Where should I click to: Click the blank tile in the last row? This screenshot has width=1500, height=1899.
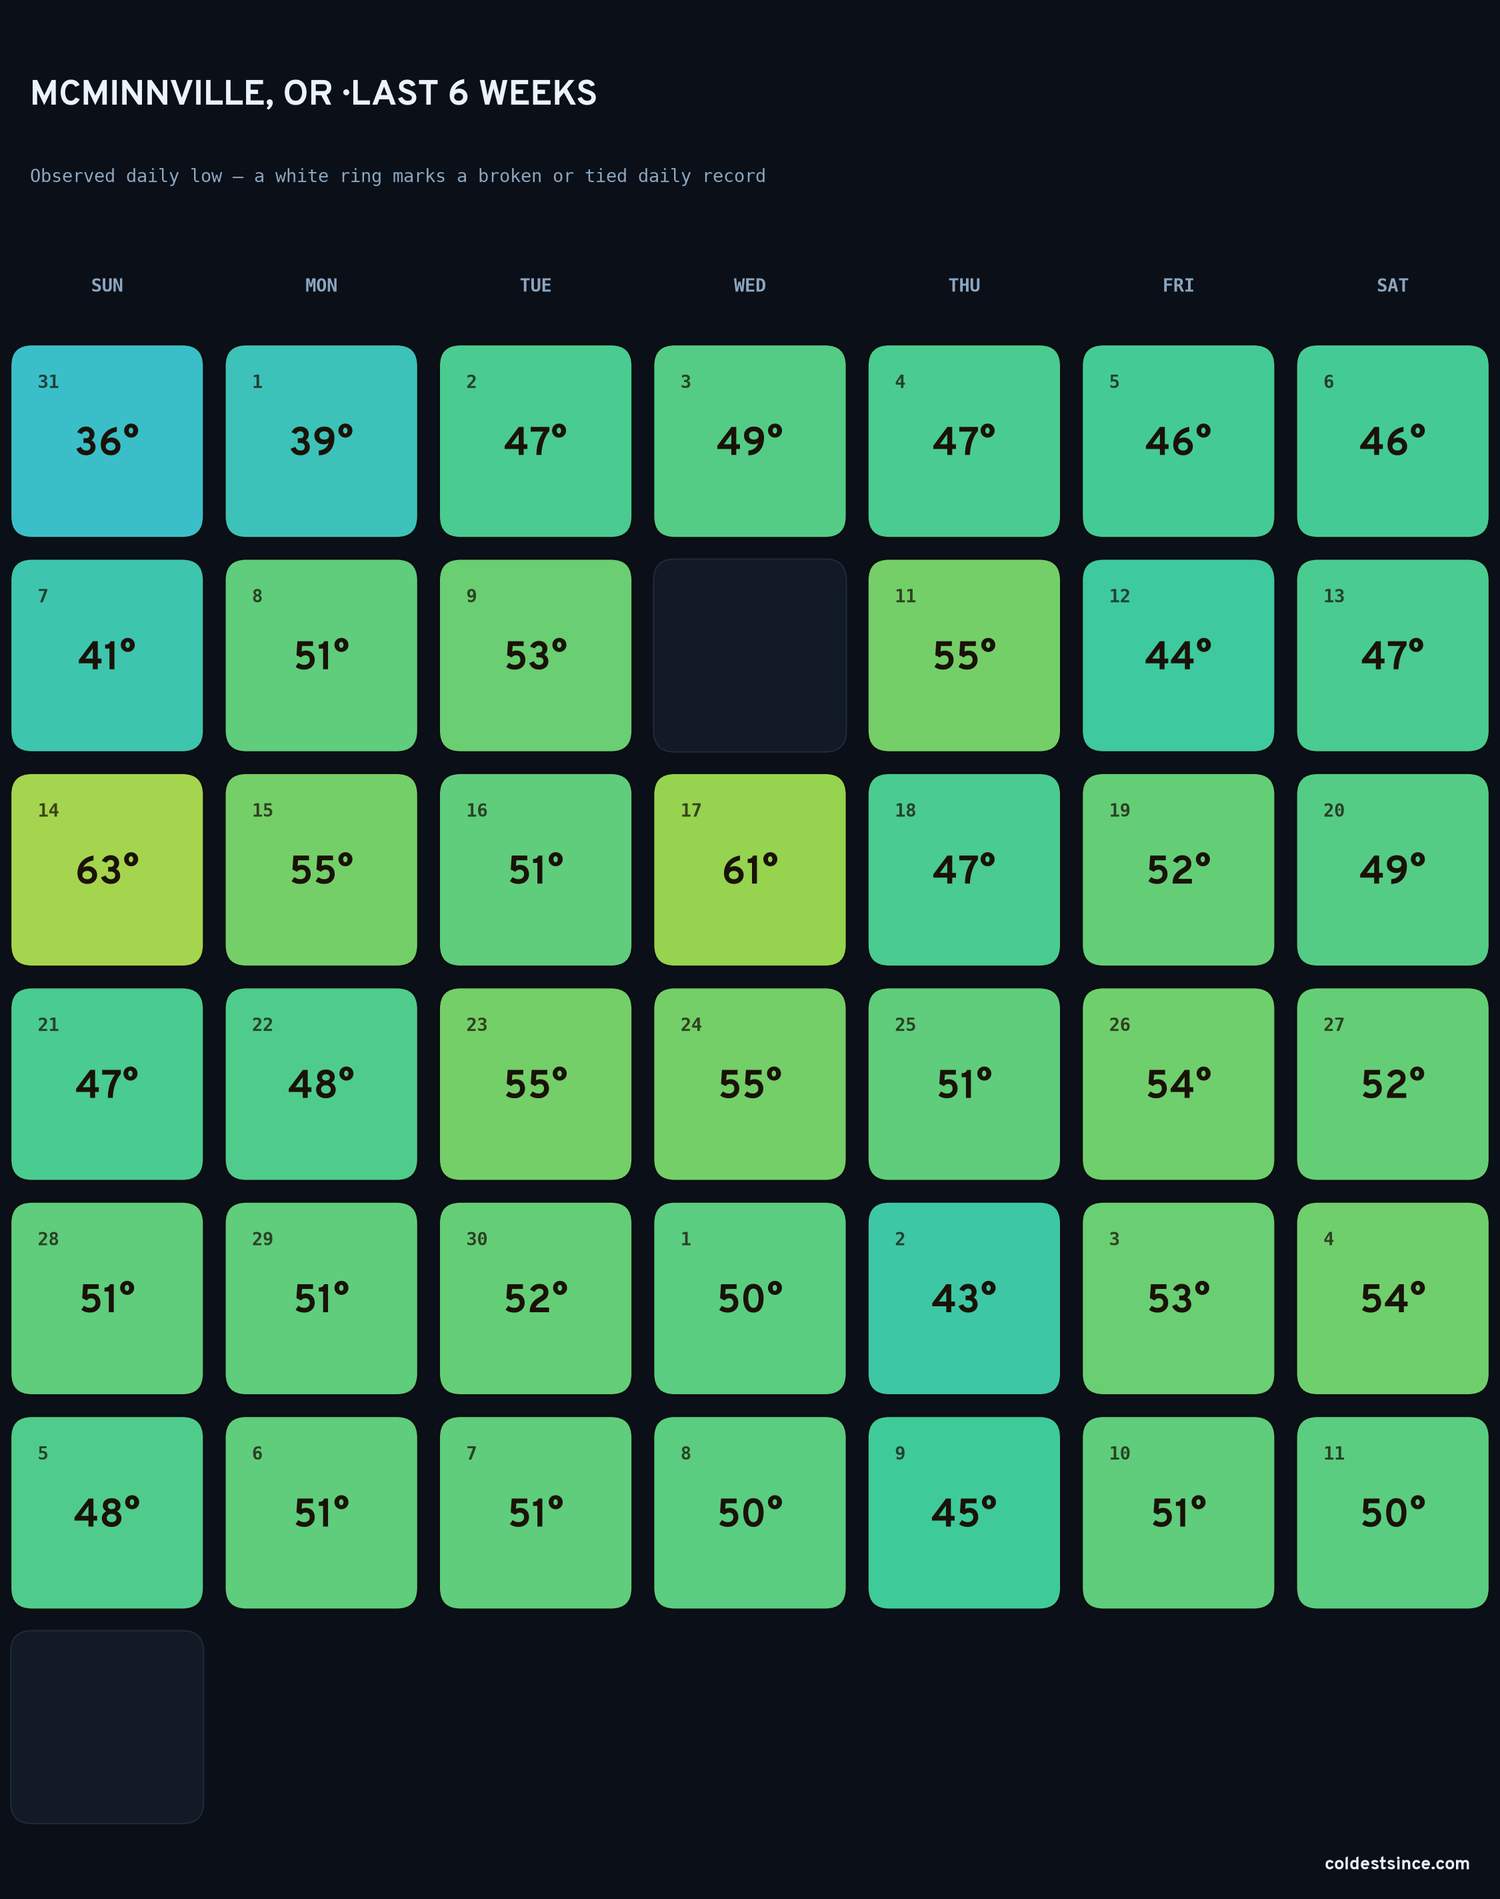[x=107, y=1727]
